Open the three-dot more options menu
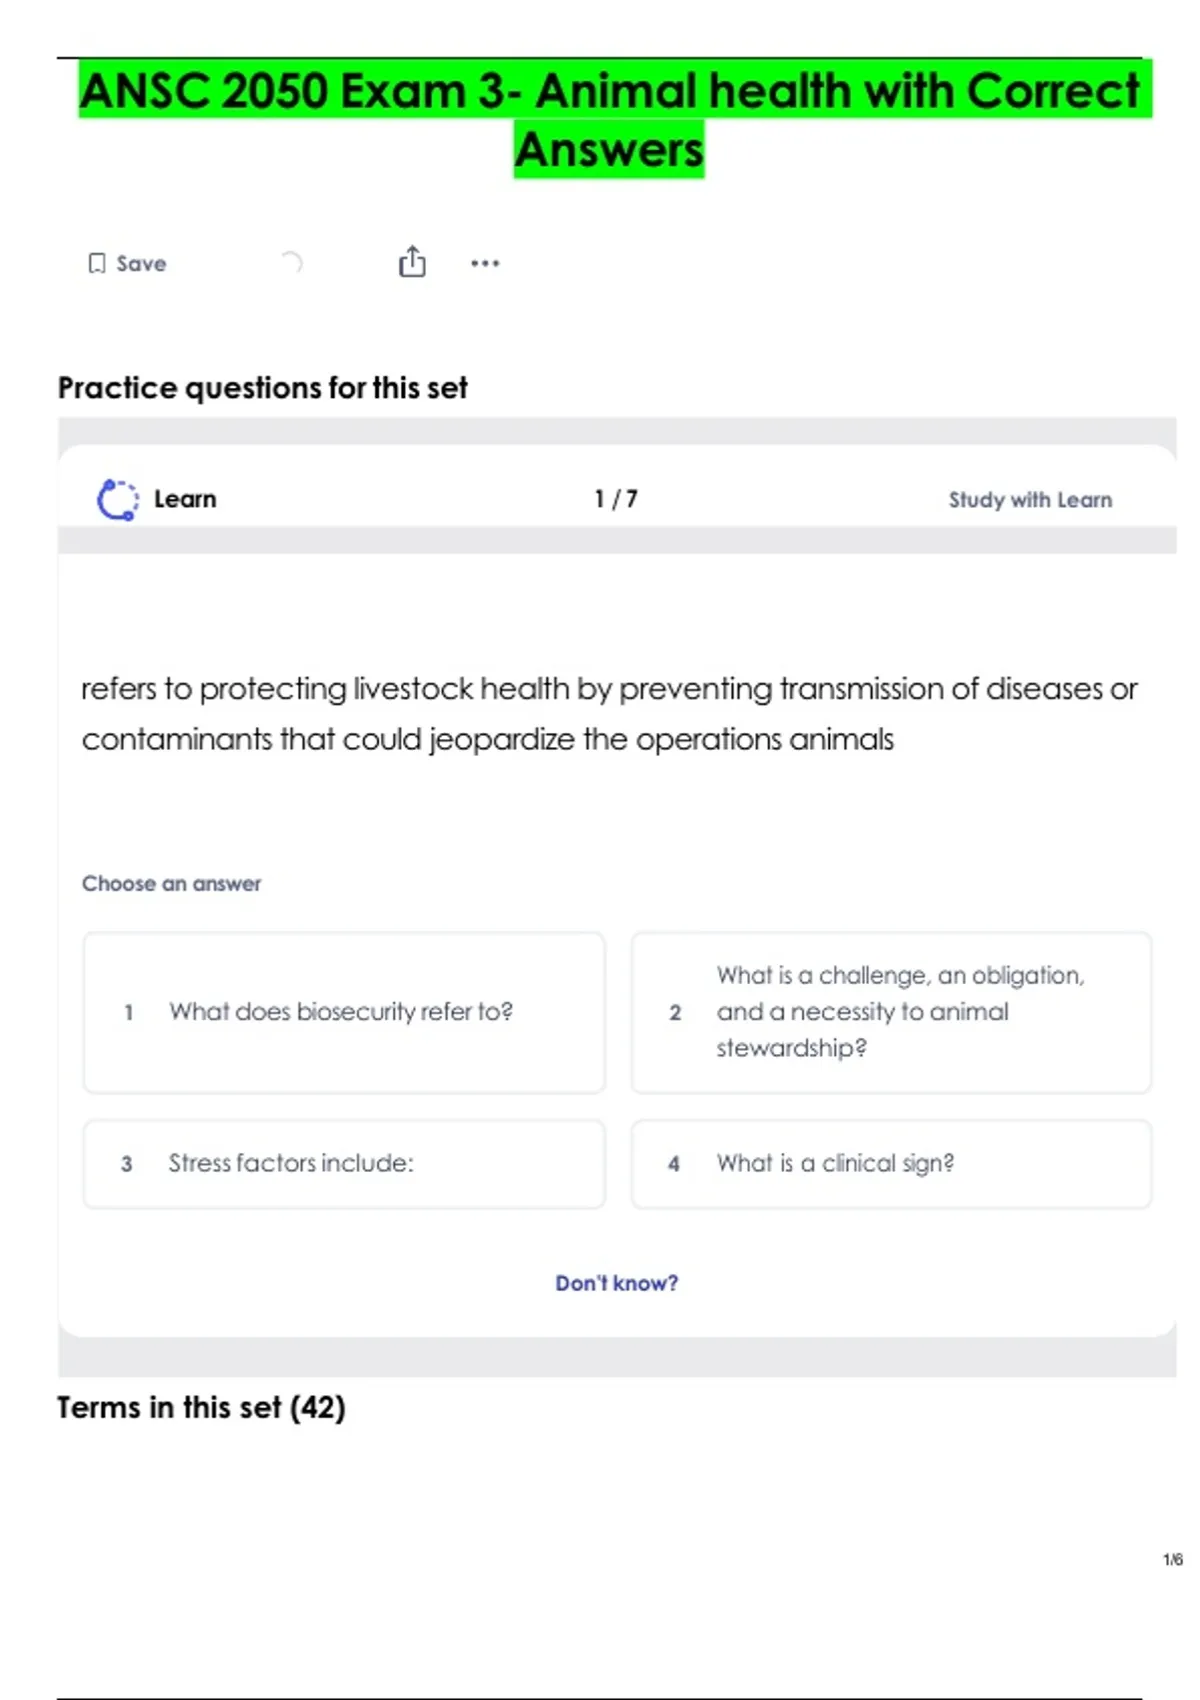The height and width of the screenshot is (1700, 1200). pyautogui.click(x=485, y=263)
